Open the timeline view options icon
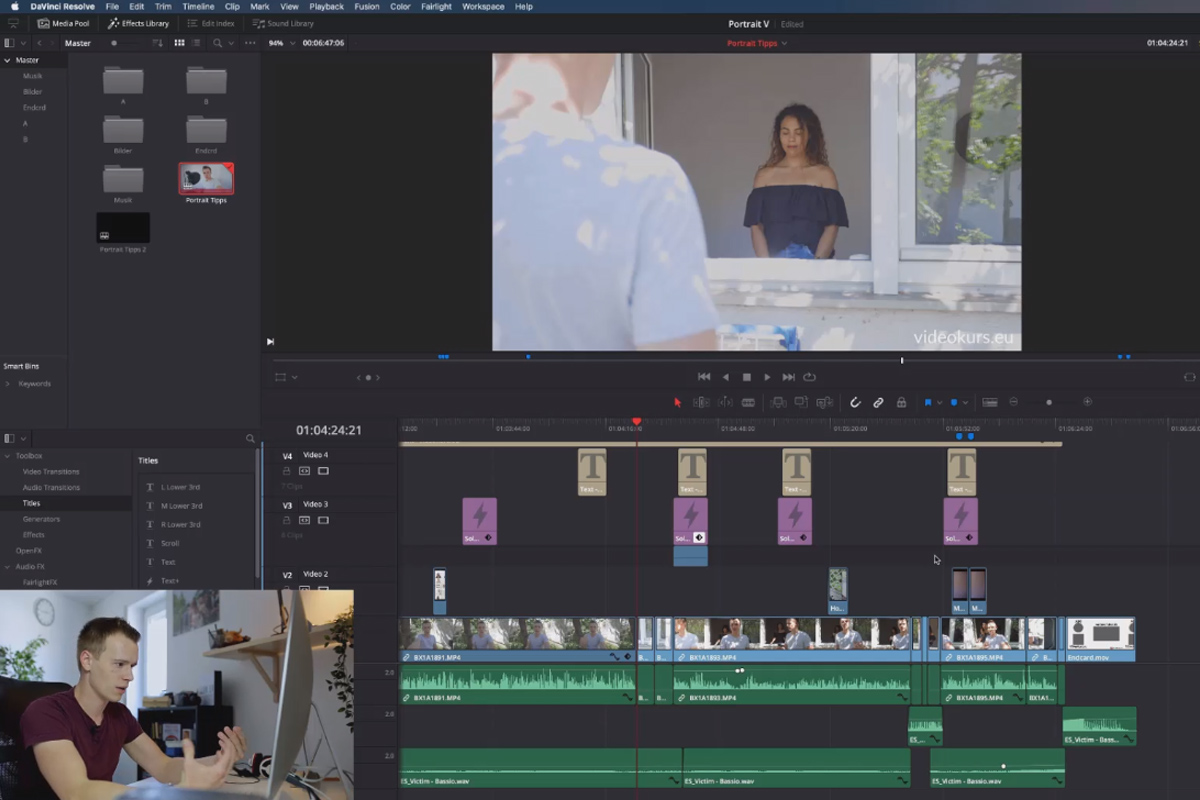Viewport: 1200px width, 800px height. 989,402
